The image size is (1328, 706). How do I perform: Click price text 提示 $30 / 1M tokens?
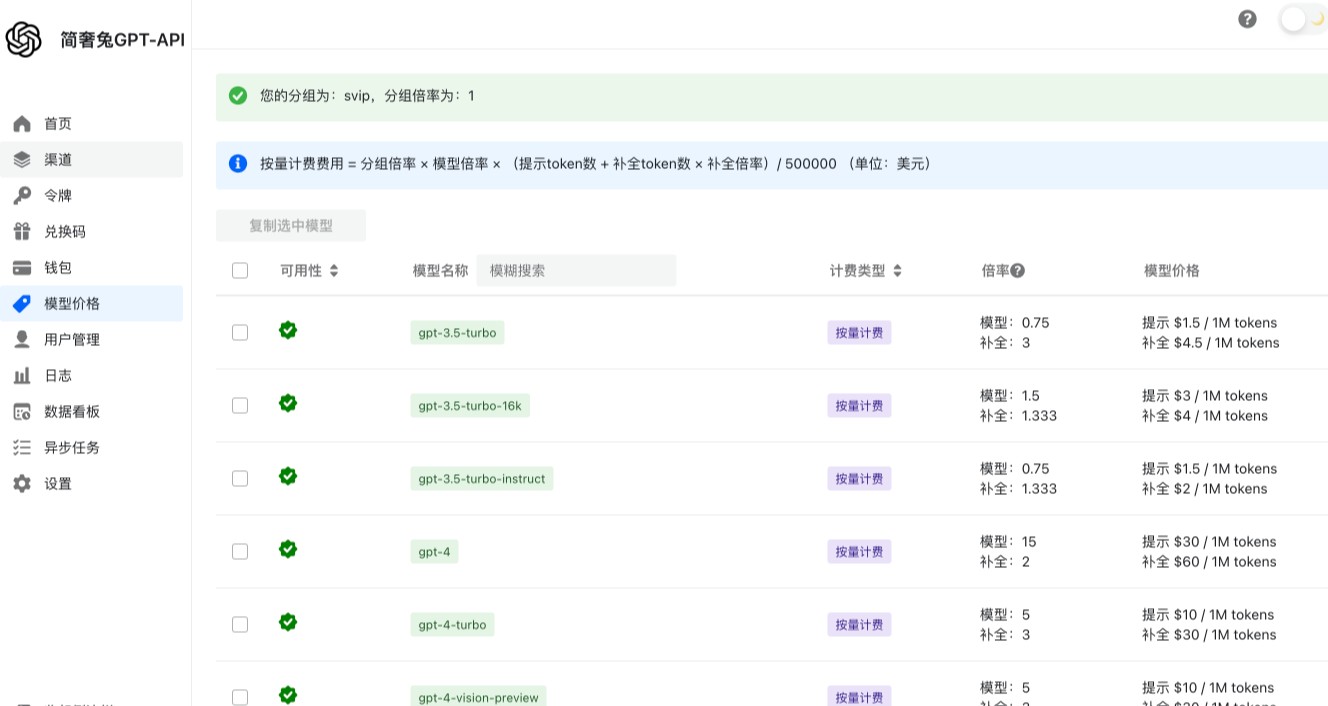(x=1209, y=542)
